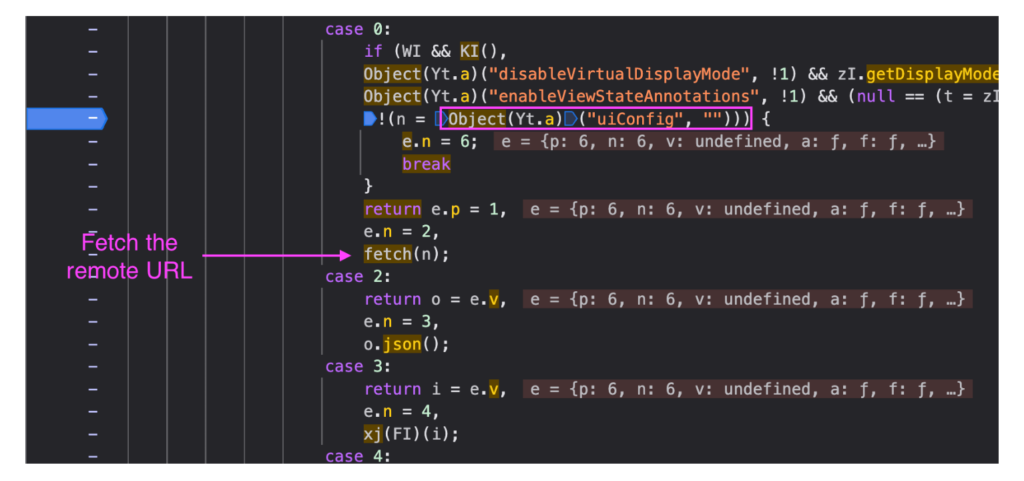This screenshot has width=1024, height=481.
Task: Toggle inline breakpoint marker before Object(Yt.a)
Action: (441, 120)
